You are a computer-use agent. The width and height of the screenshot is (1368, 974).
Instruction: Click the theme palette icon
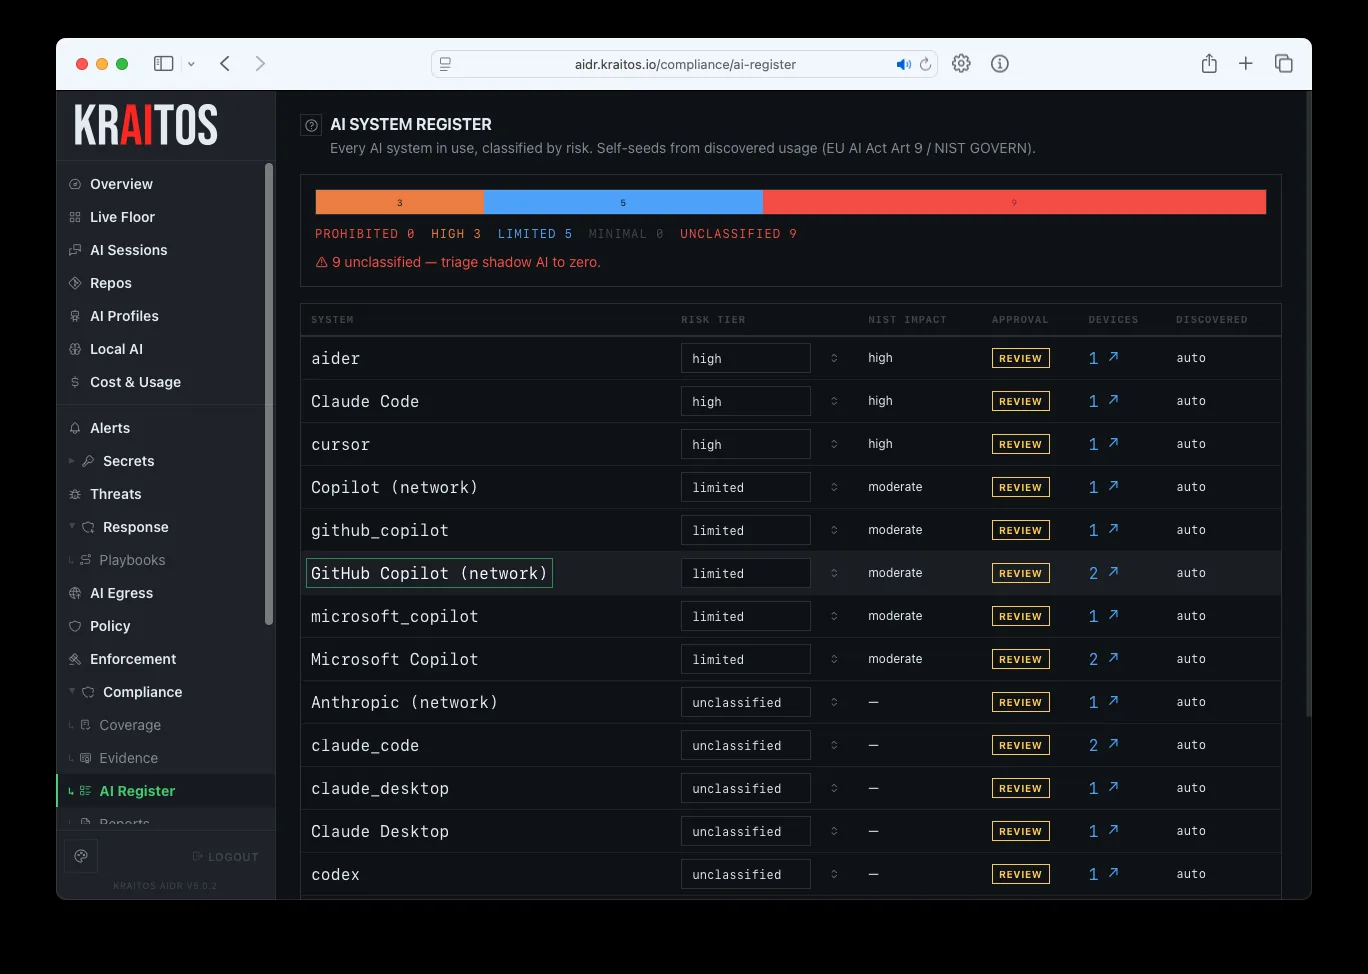[81, 856]
